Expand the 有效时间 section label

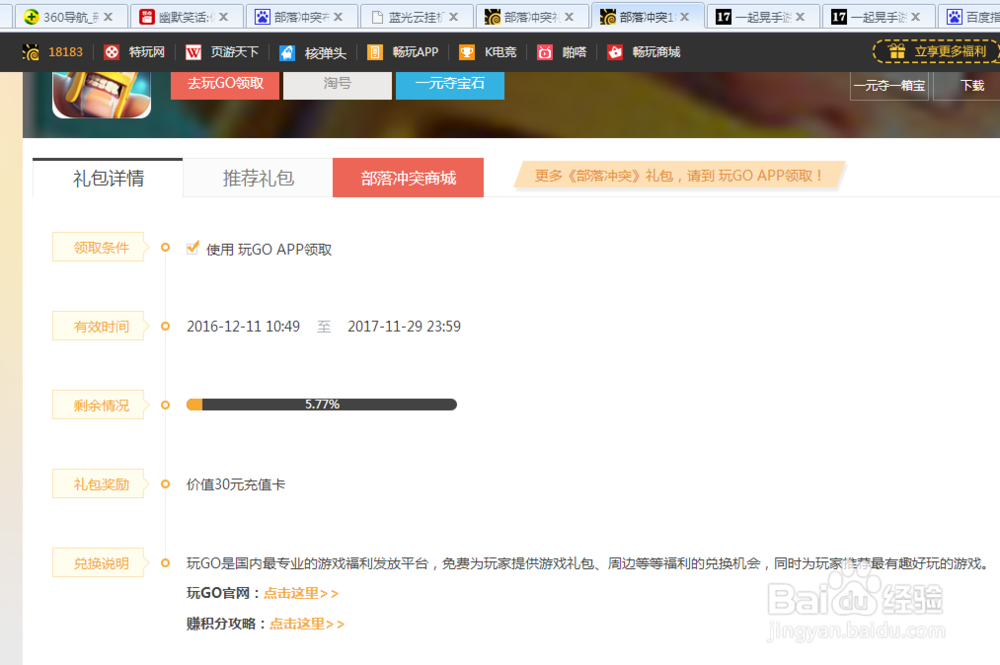97,325
